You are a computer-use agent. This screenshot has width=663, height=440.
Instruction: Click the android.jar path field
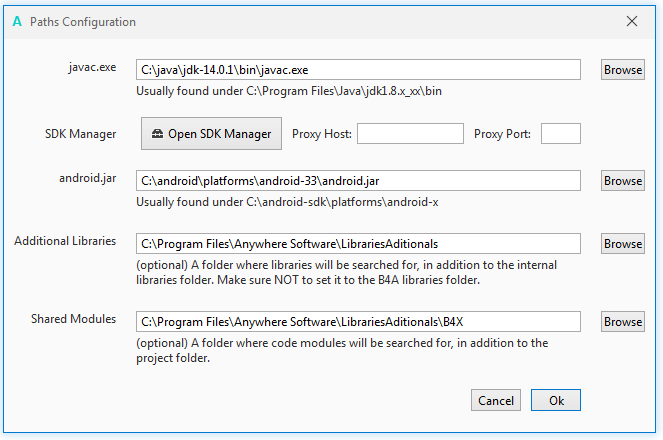[357, 181]
